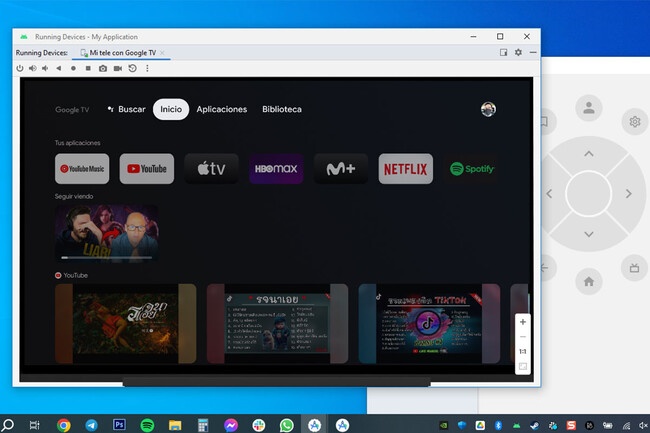This screenshot has width=650, height=433.
Task: Launch the Netflix app tile
Action: (x=406, y=169)
